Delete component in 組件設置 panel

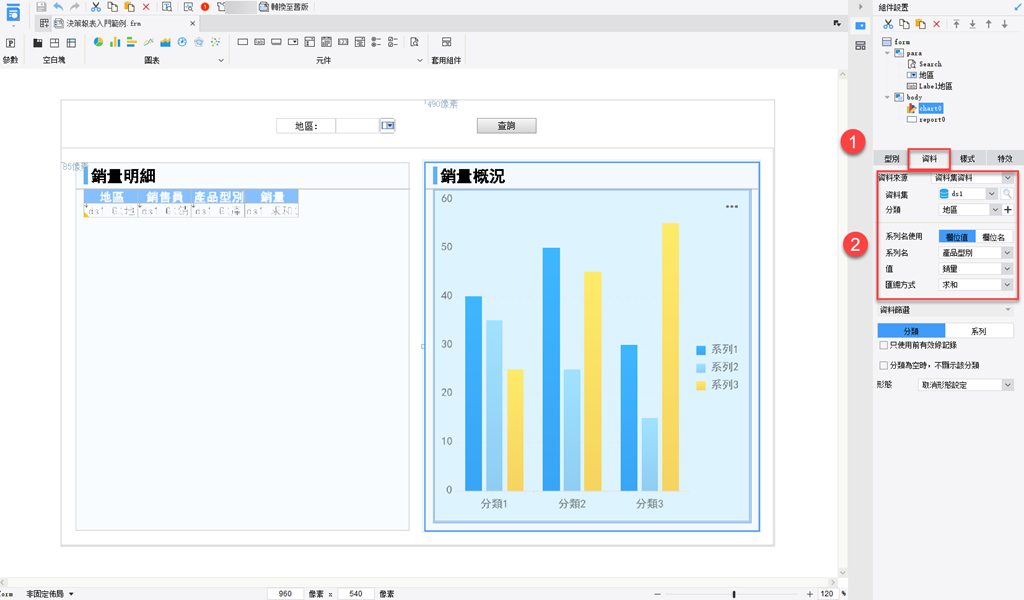click(936, 24)
